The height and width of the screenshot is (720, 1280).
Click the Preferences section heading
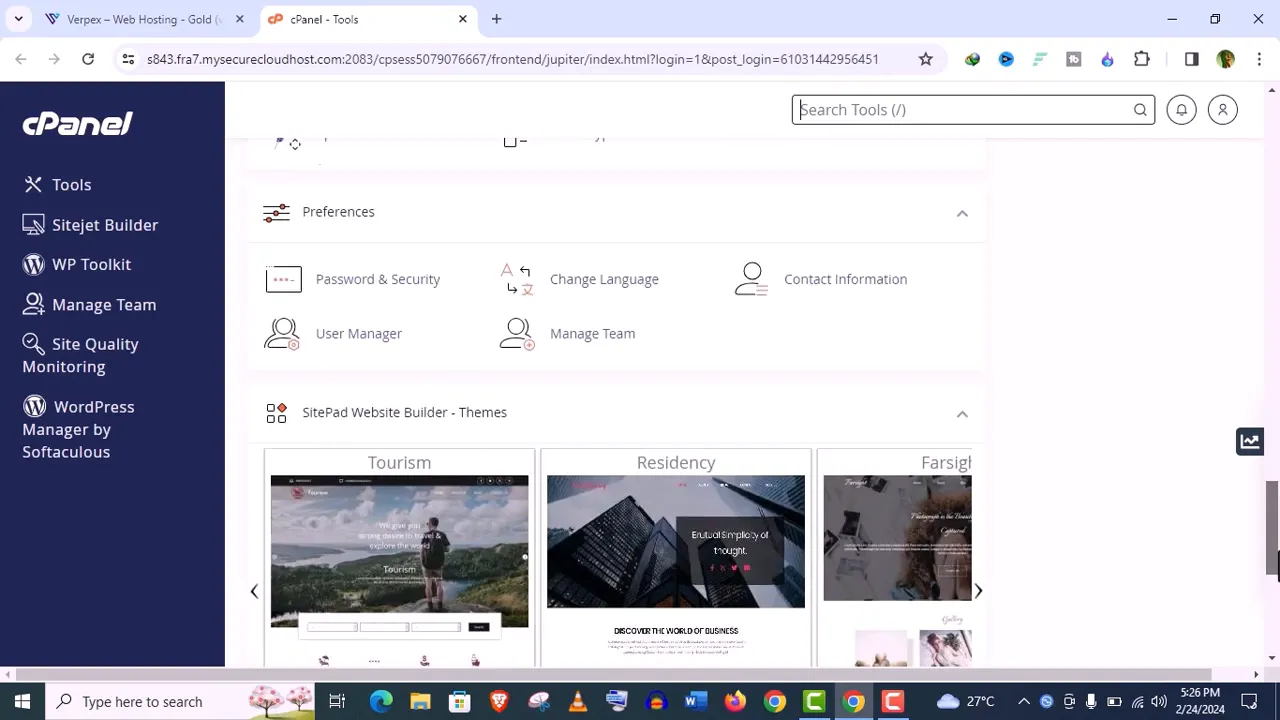tap(338, 212)
